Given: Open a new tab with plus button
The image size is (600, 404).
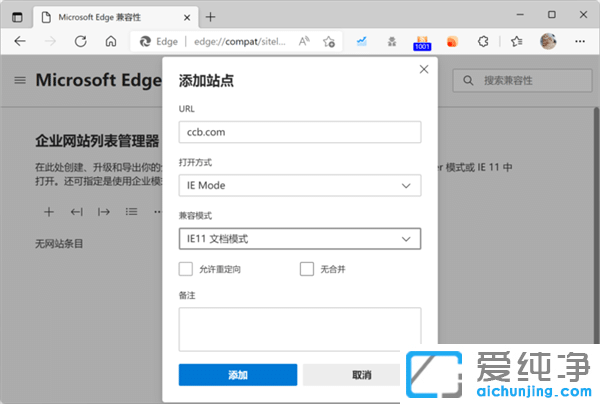Looking at the screenshot, I should coord(210,17).
